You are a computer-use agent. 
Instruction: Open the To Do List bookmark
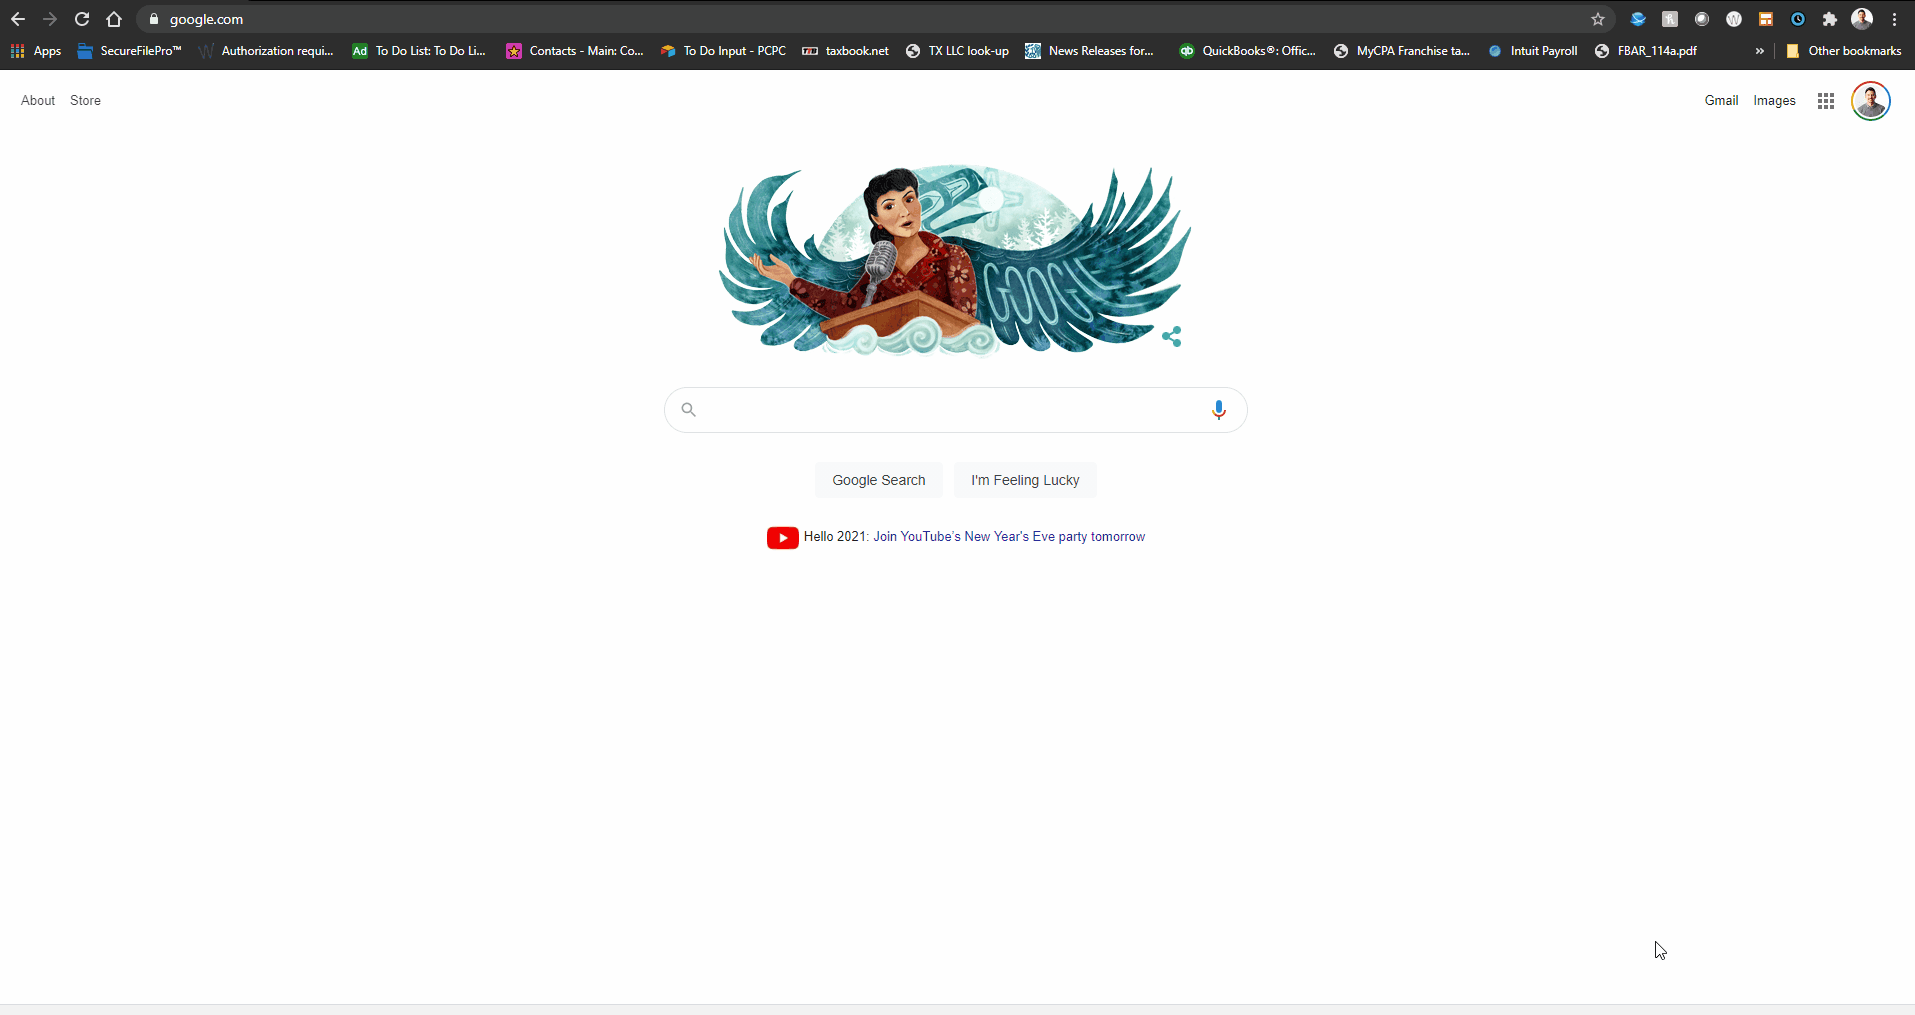419,51
